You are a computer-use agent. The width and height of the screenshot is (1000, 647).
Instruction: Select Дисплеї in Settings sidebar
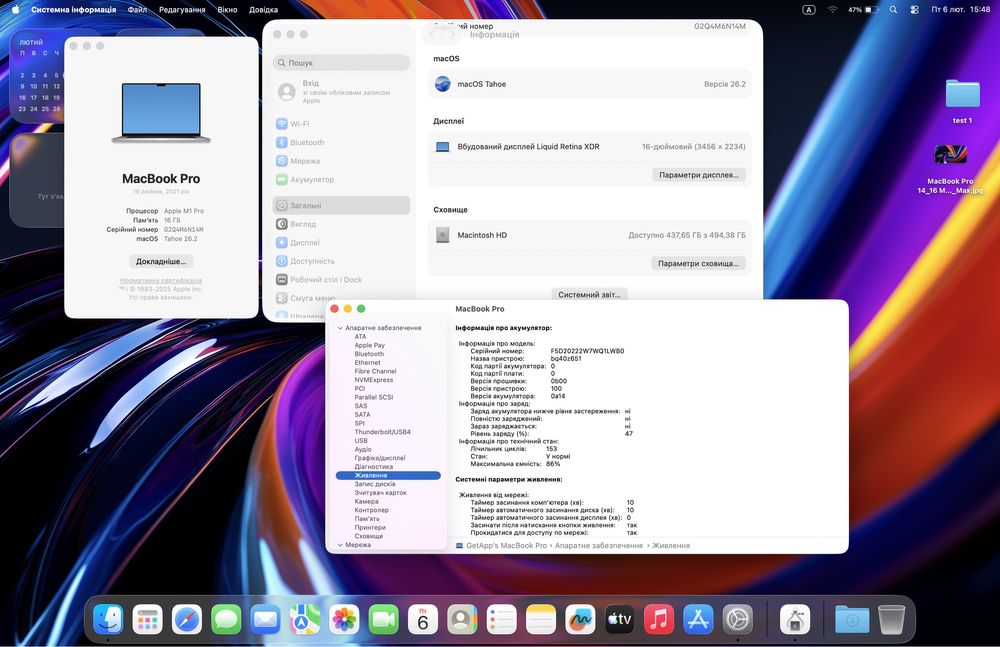341,242
